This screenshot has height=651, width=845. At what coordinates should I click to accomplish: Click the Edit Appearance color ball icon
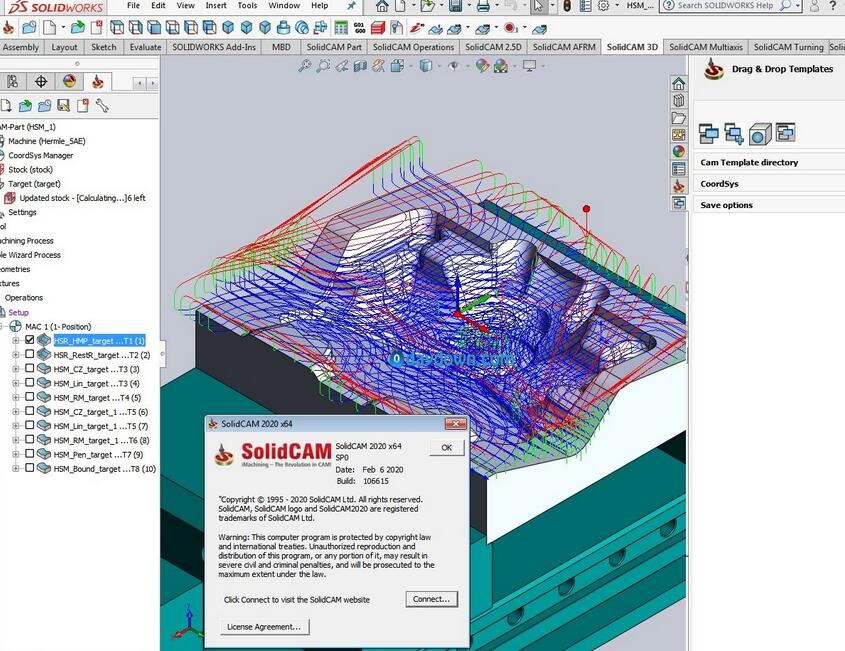tap(482, 66)
